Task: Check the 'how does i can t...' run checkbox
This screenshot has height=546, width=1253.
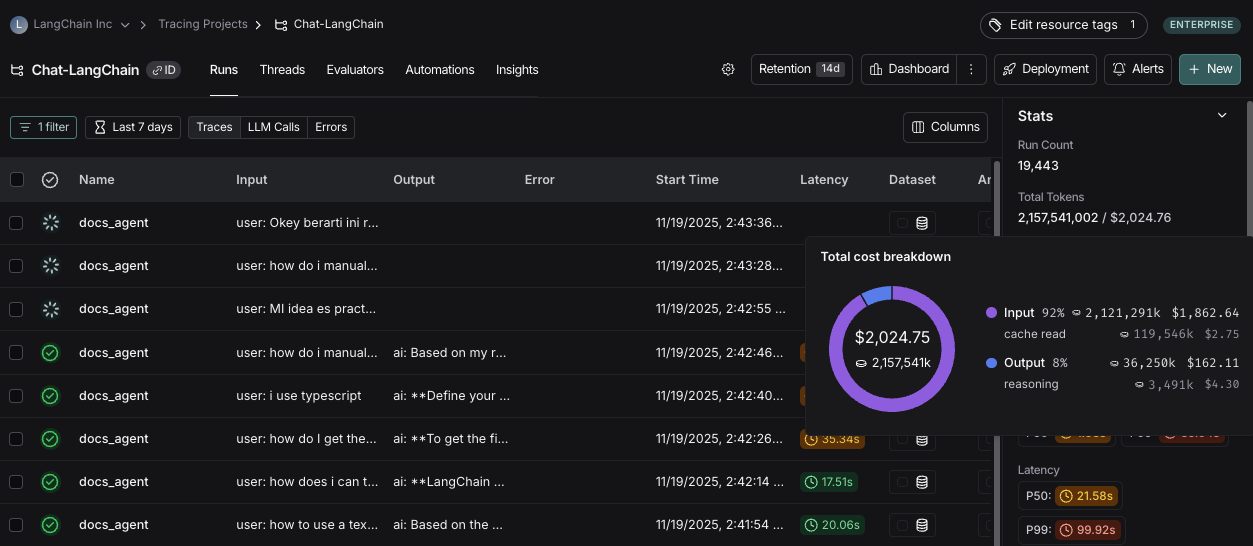Action: tap(16, 481)
